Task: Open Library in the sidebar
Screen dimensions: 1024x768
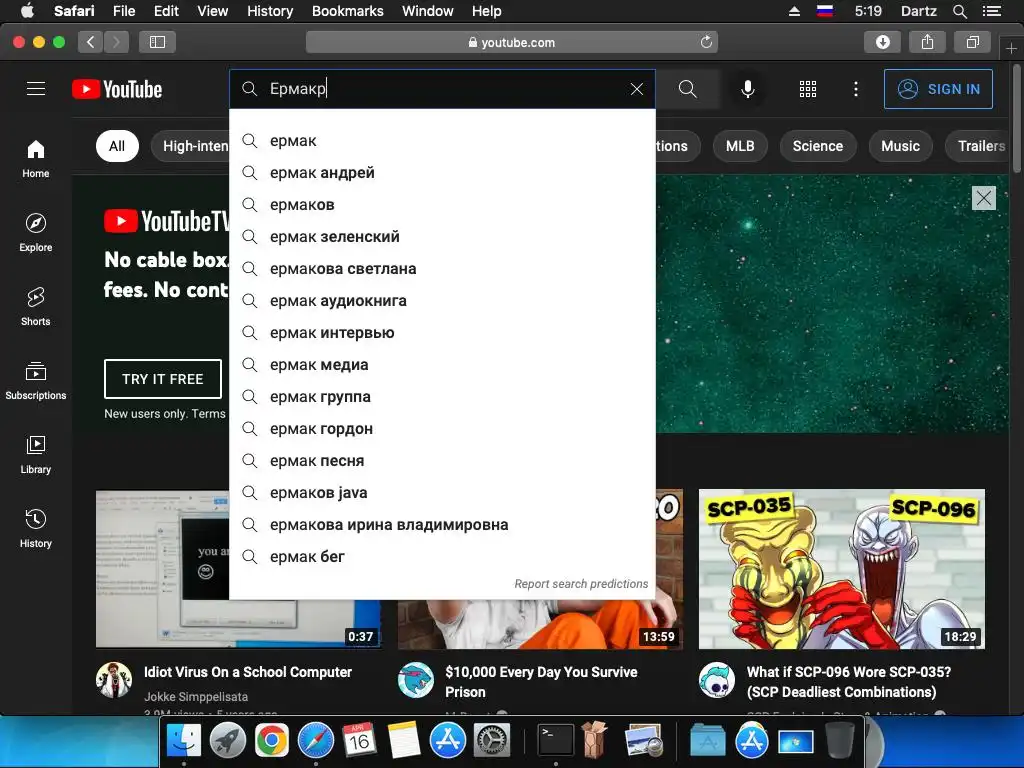Action: coord(36,455)
